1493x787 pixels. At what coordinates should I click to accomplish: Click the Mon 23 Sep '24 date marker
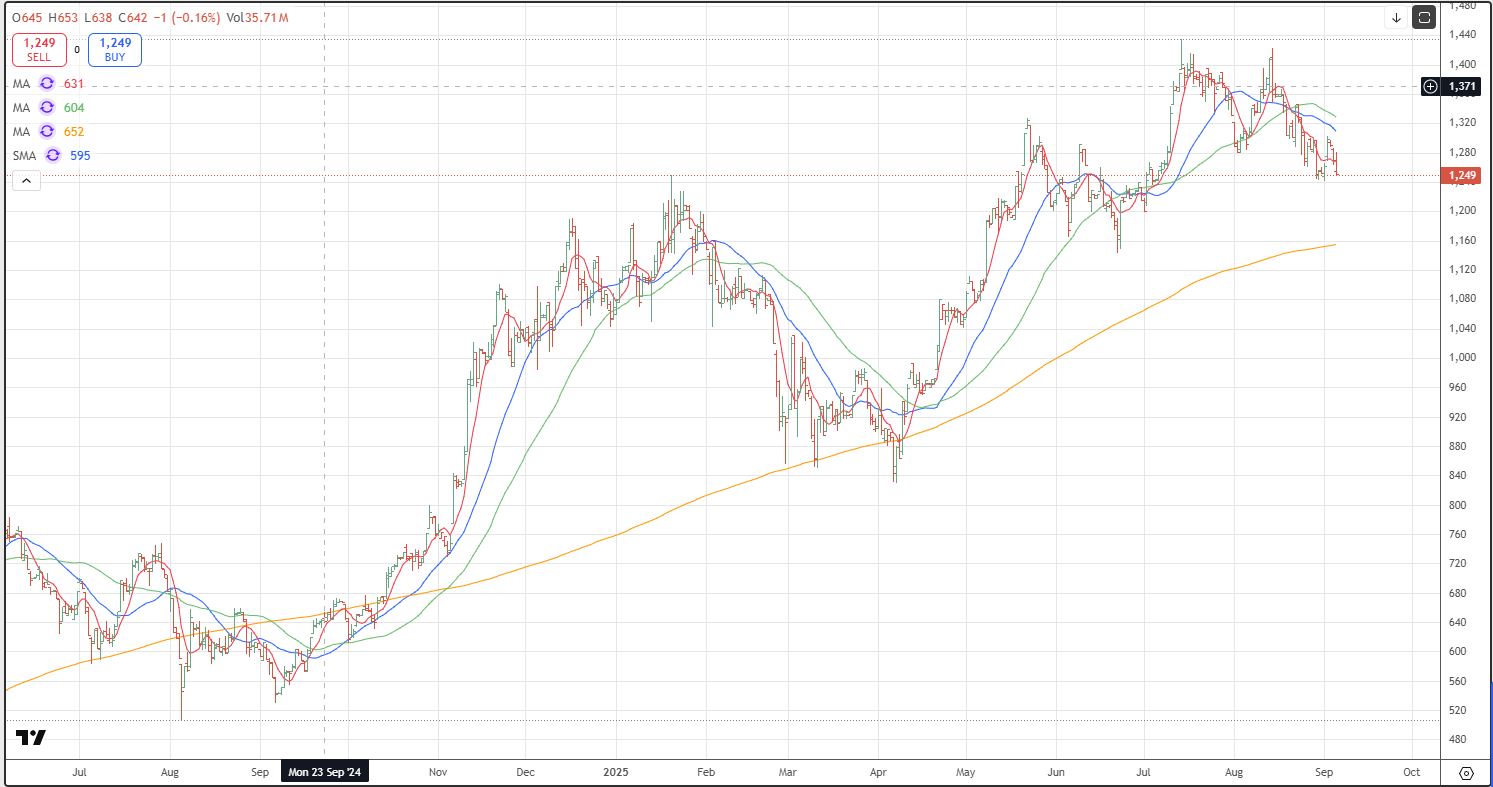(325, 773)
